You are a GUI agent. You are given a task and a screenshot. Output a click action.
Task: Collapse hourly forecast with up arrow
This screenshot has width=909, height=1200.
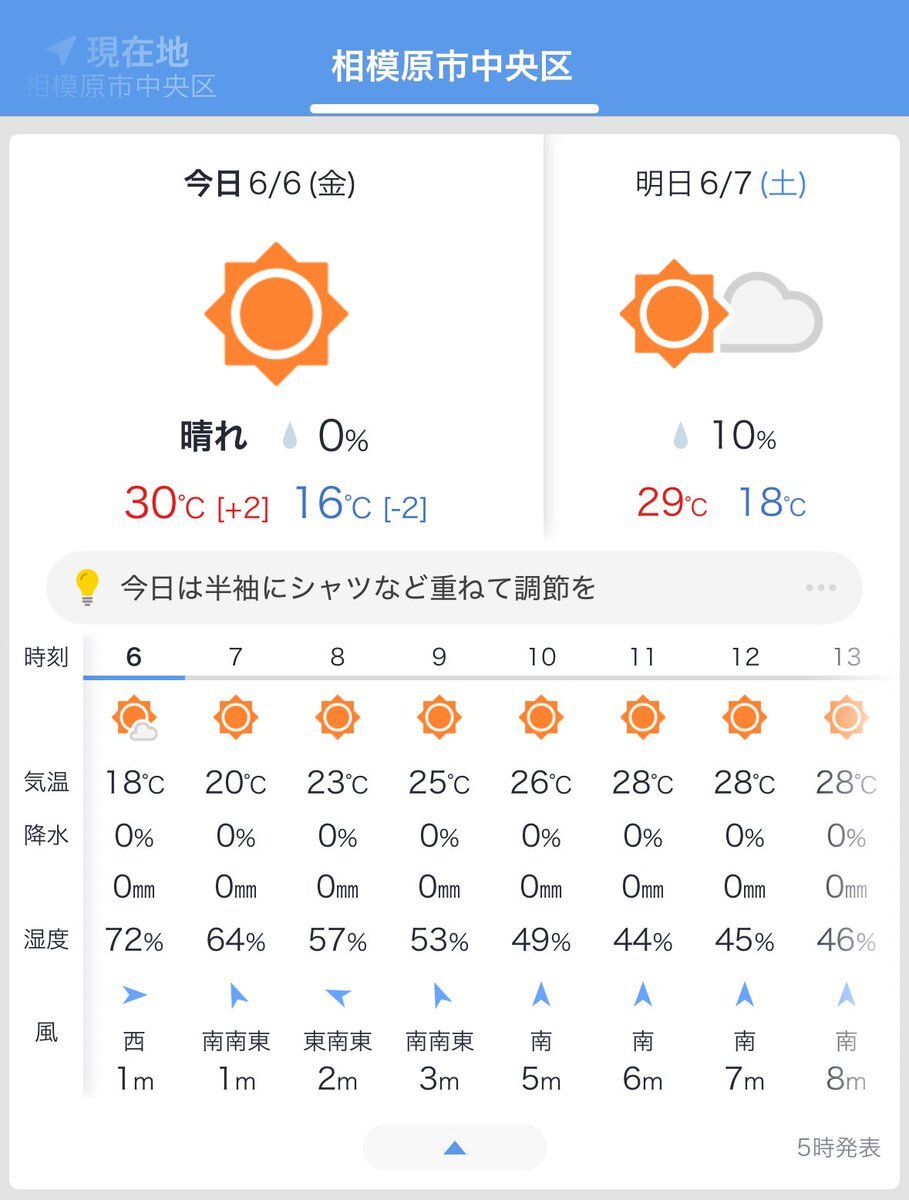(x=454, y=1147)
